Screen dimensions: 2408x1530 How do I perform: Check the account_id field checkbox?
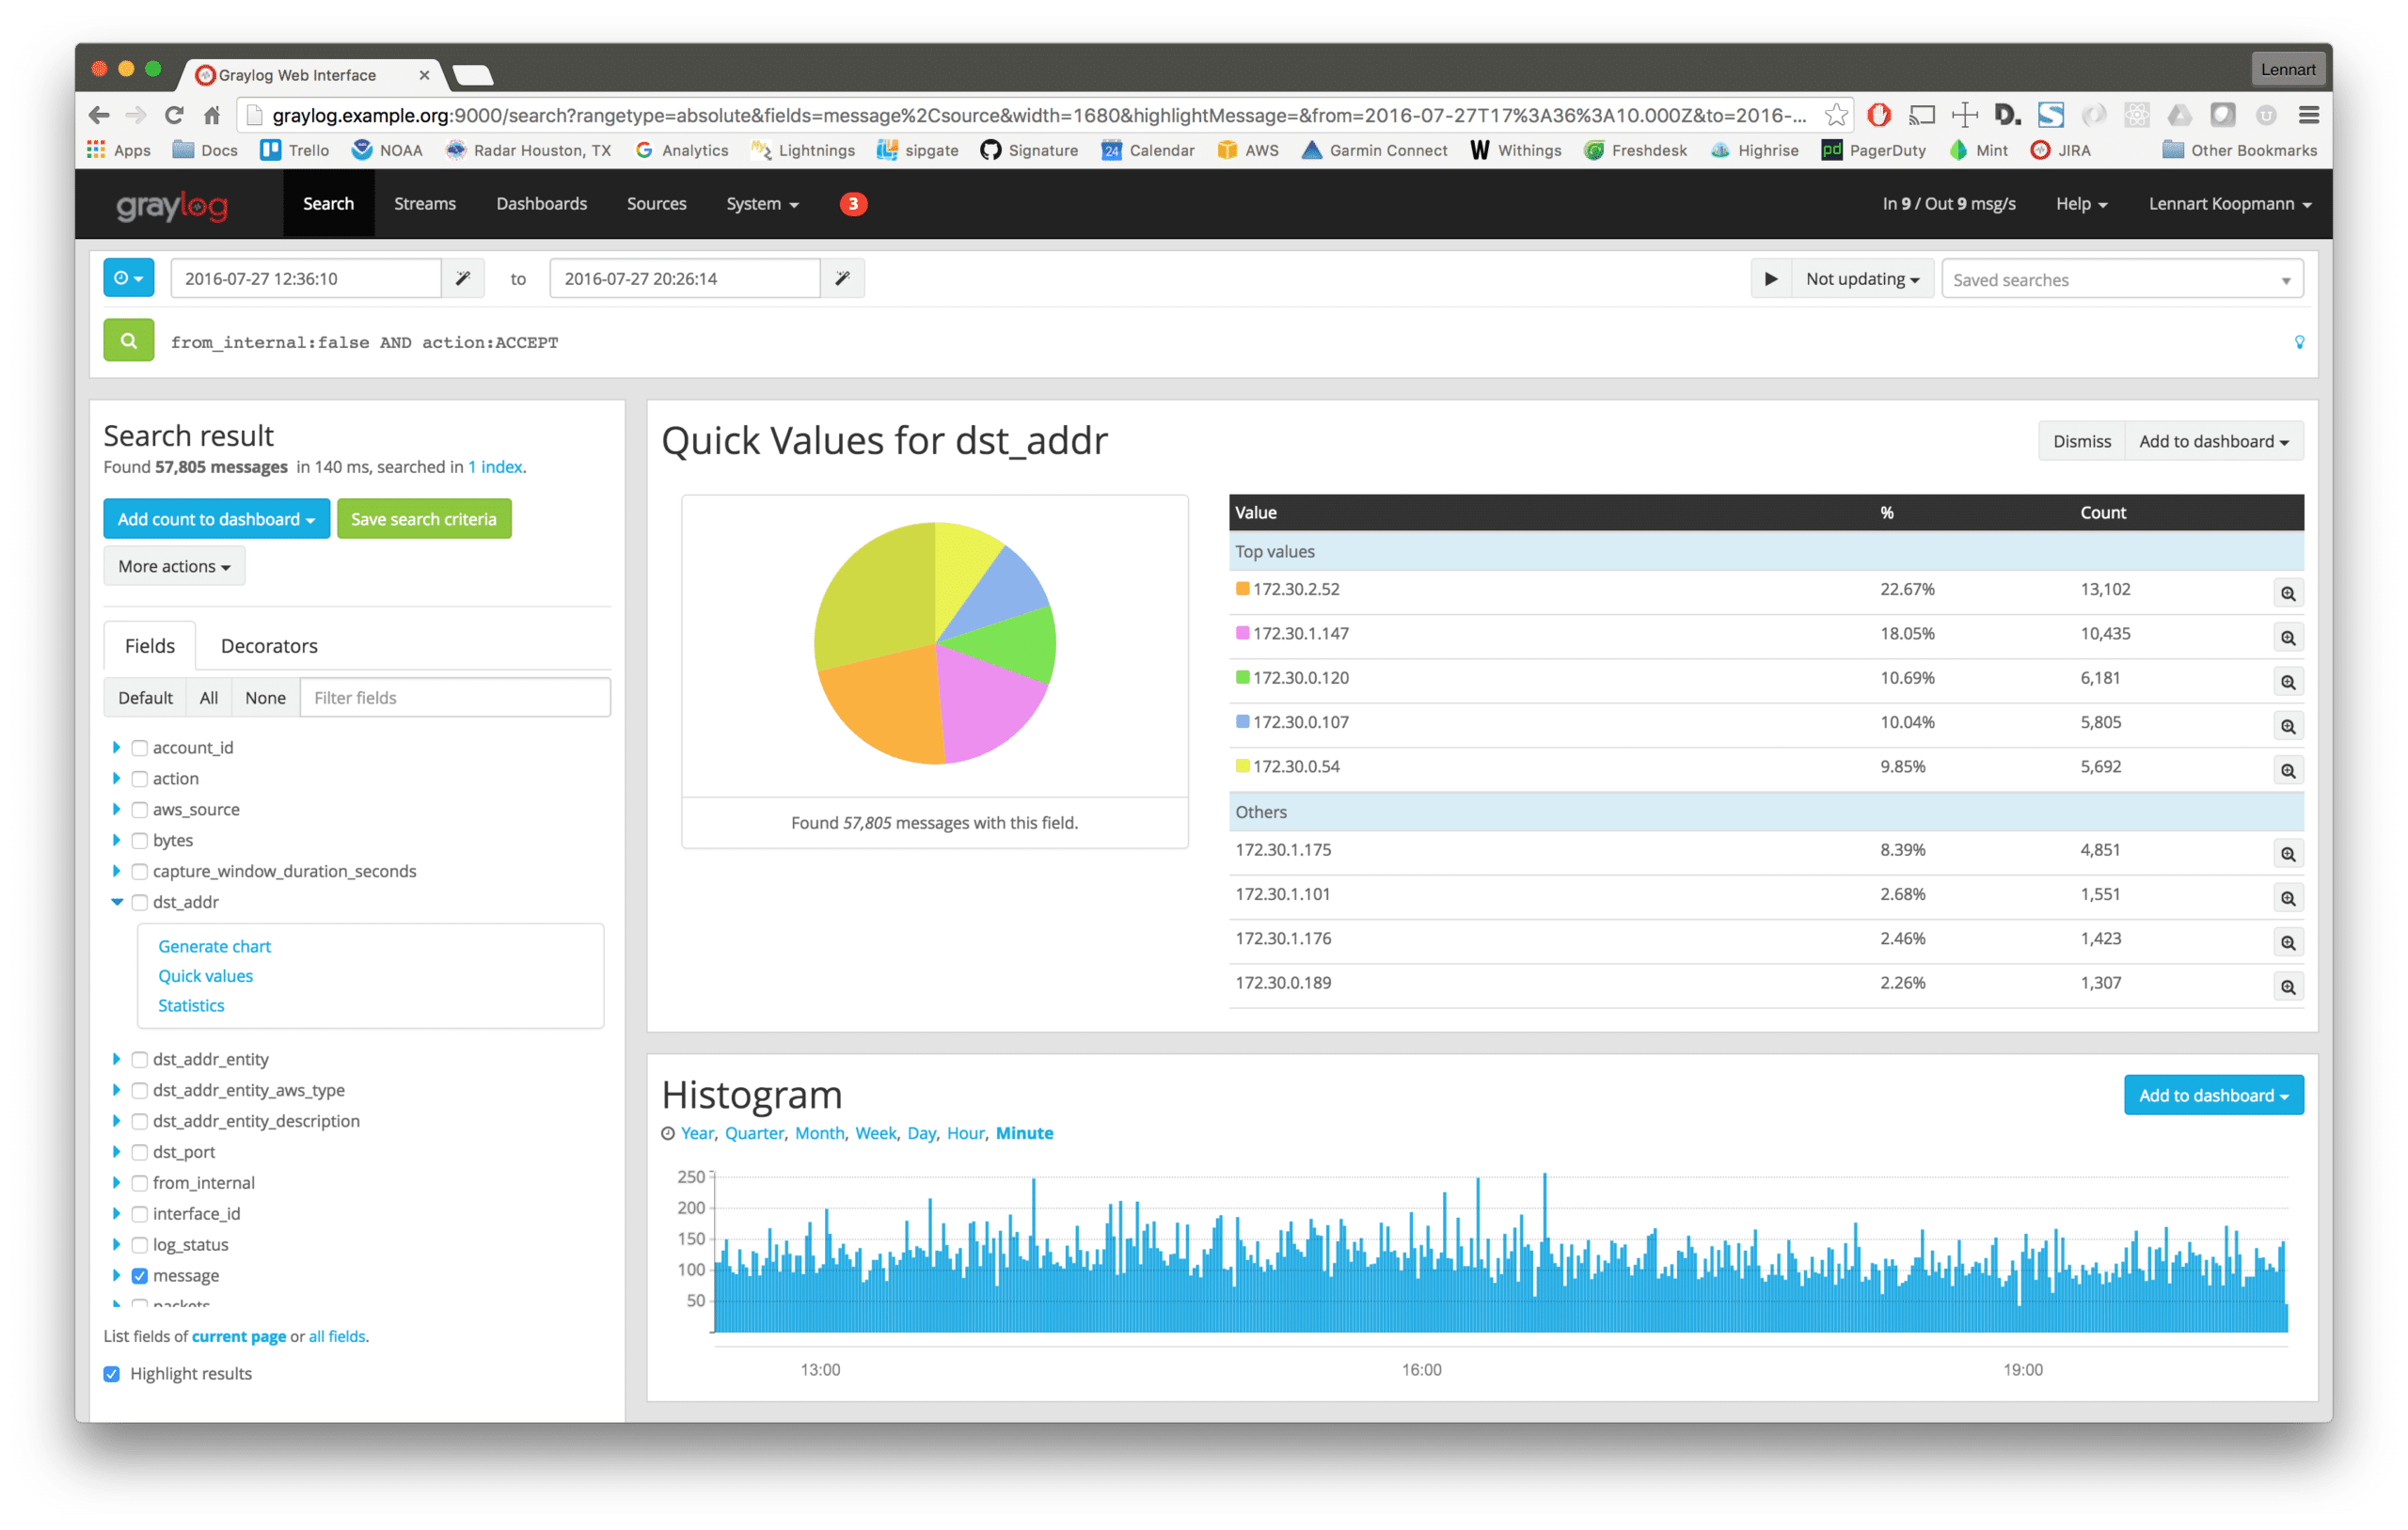(140, 748)
